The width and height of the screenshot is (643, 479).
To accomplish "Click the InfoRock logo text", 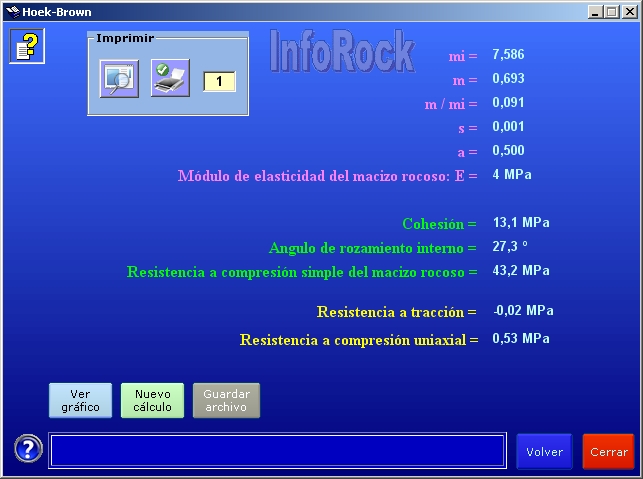I will click(x=342, y=52).
